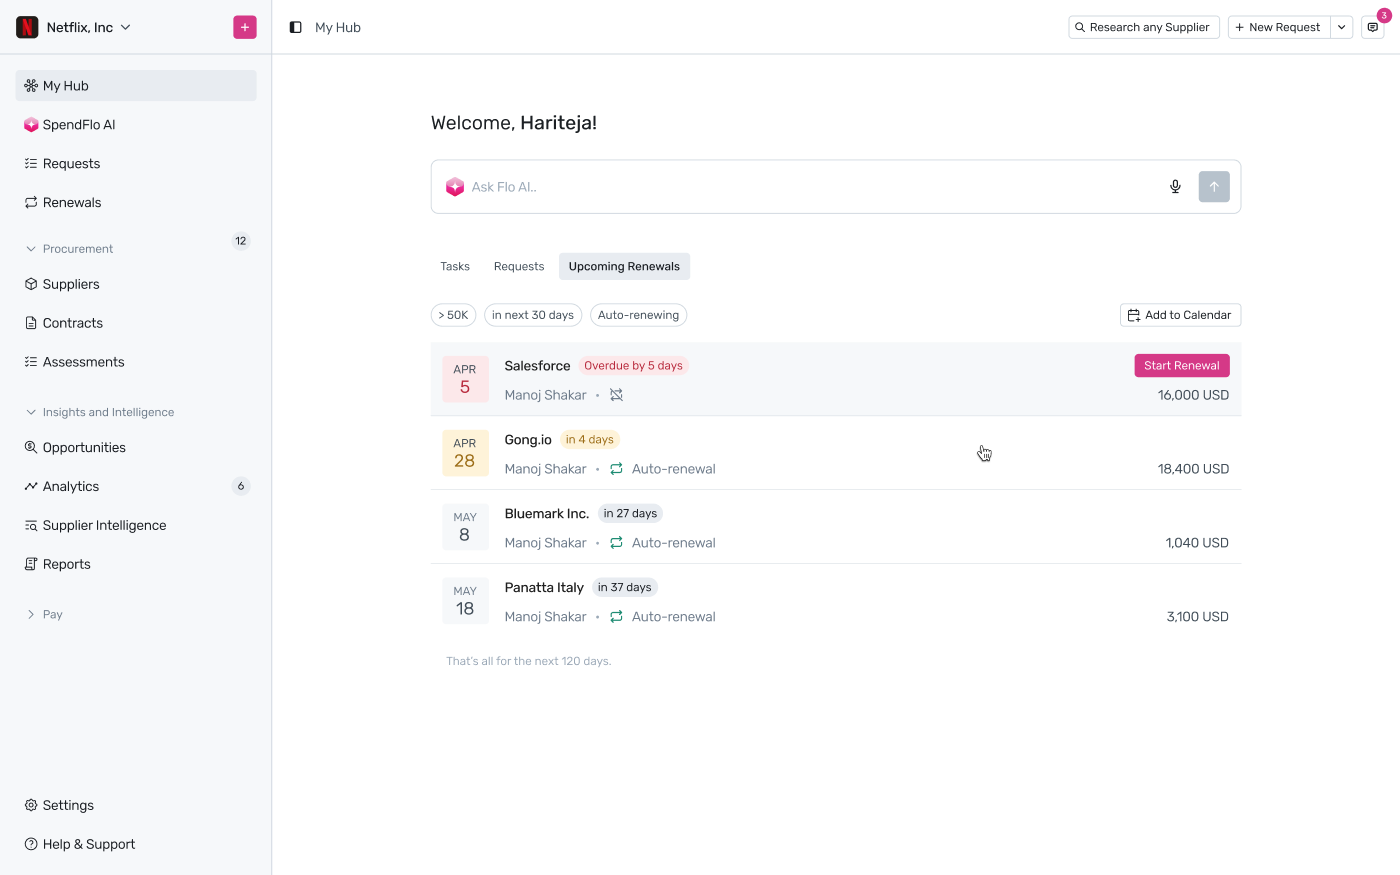1400x875 pixels.
Task: Click Start Renewal for Salesforce
Action: pos(1182,366)
